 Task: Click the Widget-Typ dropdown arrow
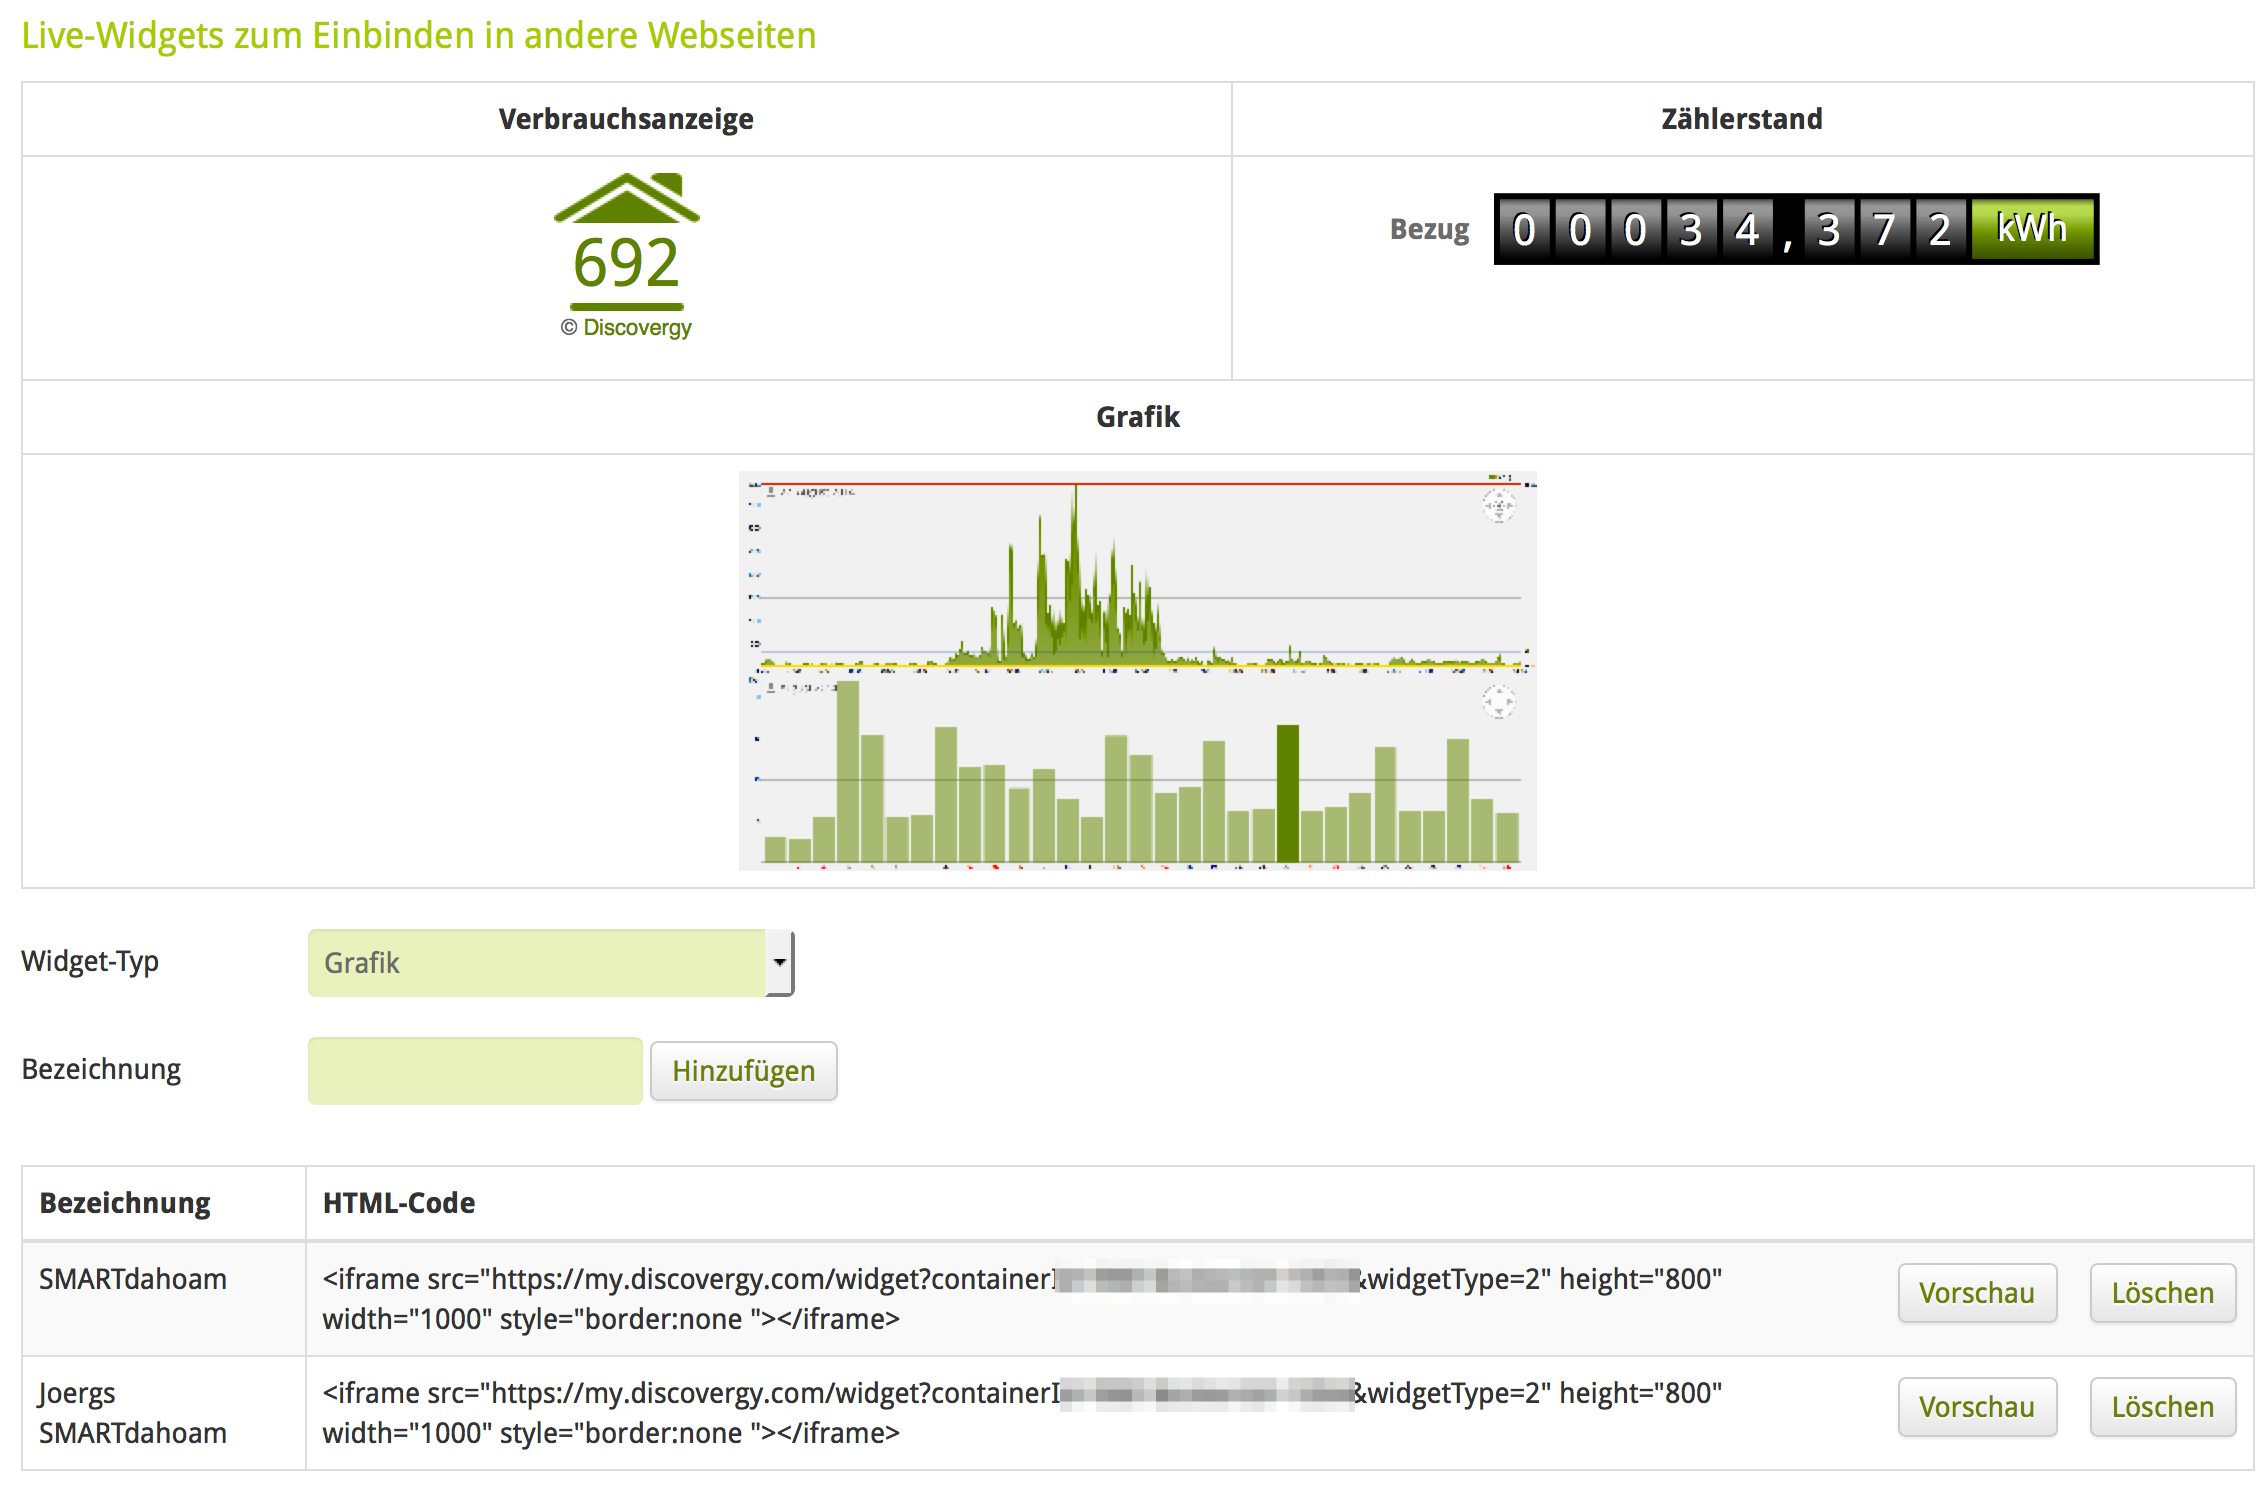click(779, 963)
